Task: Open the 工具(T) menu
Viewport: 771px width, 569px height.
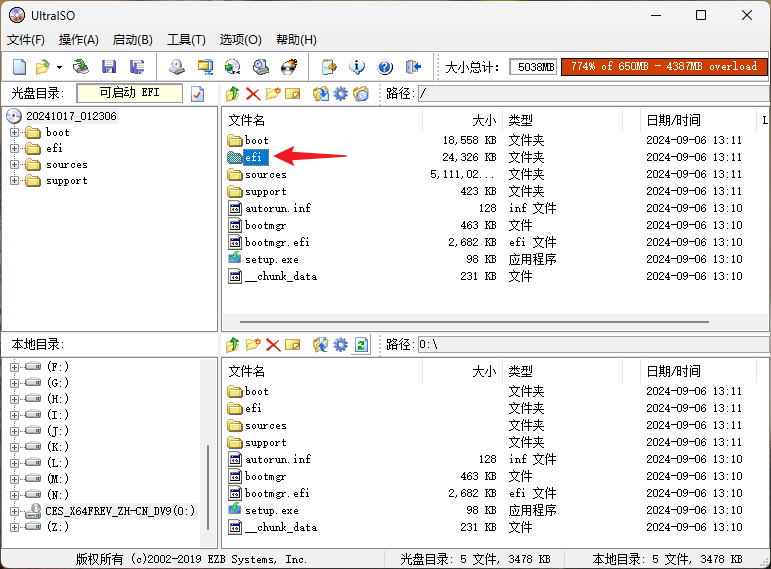Action: 186,40
